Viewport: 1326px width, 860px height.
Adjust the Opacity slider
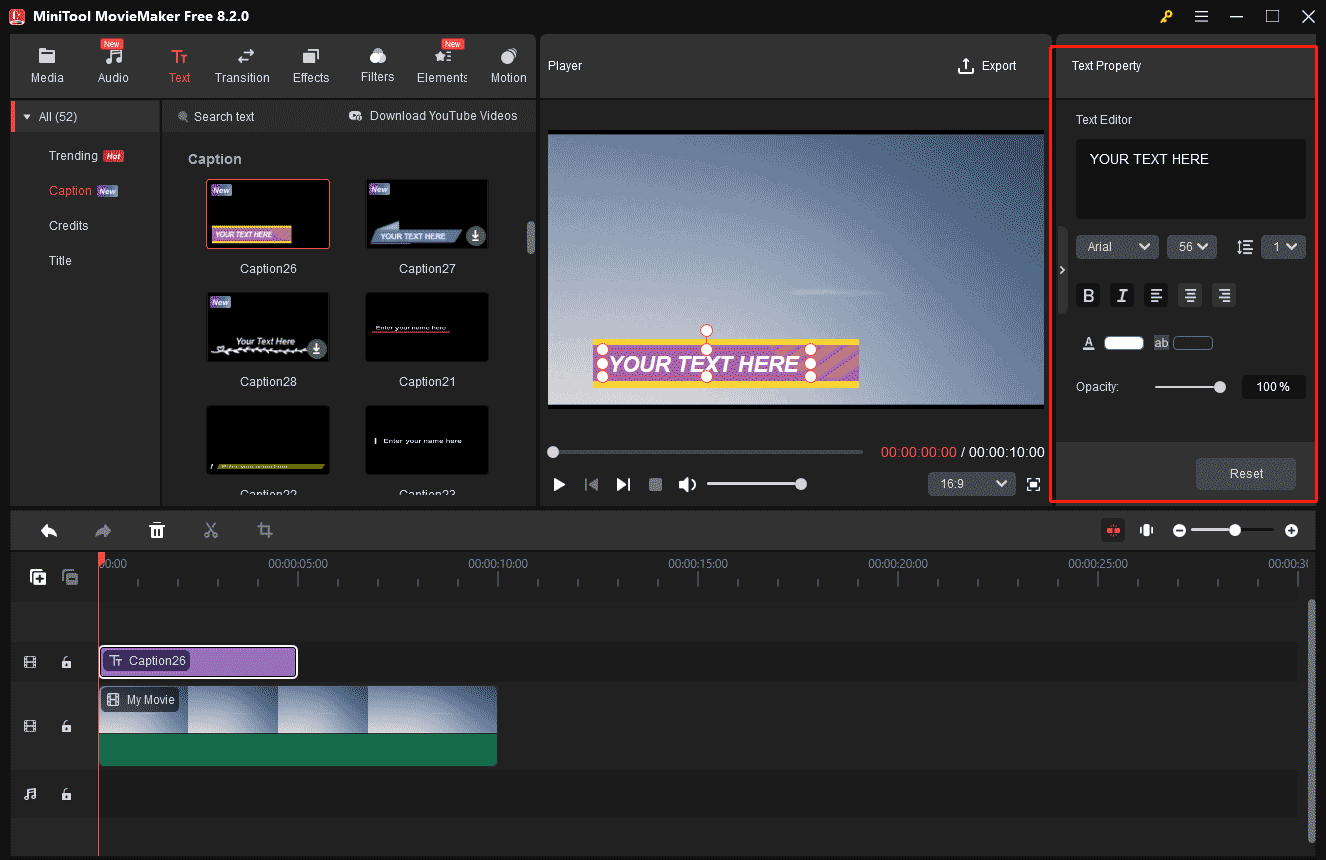click(x=1190, y=387)
